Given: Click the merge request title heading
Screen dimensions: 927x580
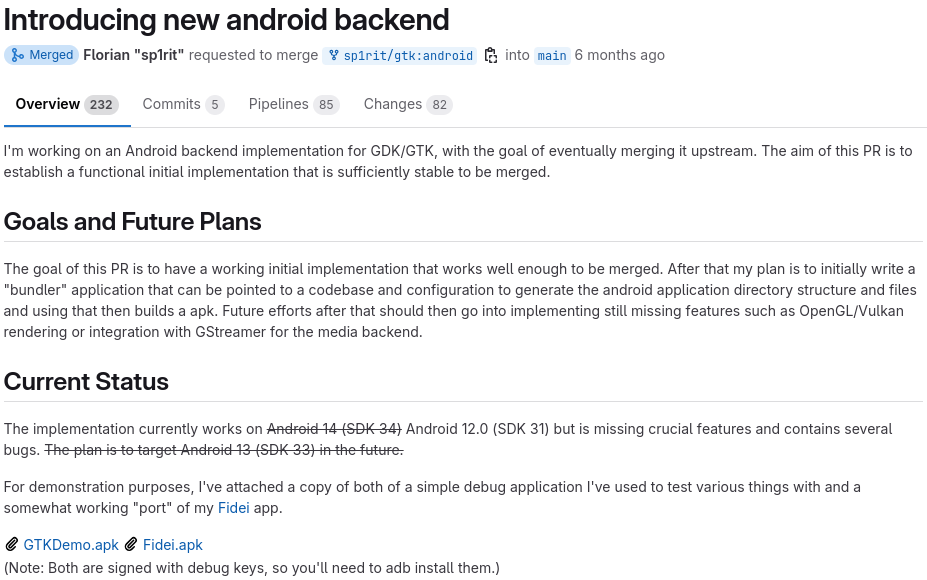Looking at the screenshot, I should click(x=225, y=20).
